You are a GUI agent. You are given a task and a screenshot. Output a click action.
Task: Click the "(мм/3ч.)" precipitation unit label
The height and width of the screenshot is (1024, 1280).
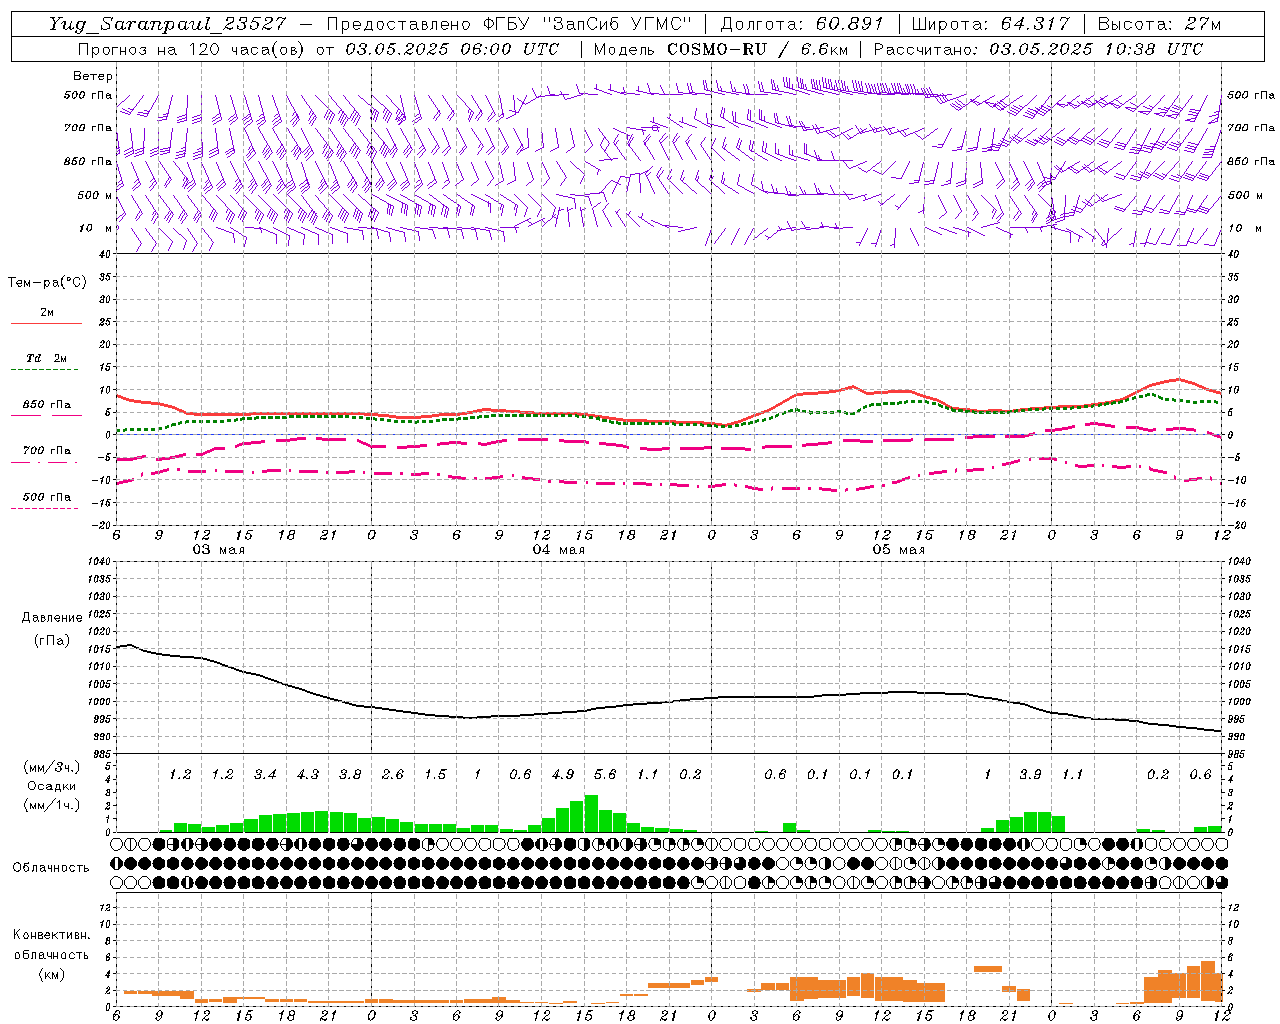point(51,767)
